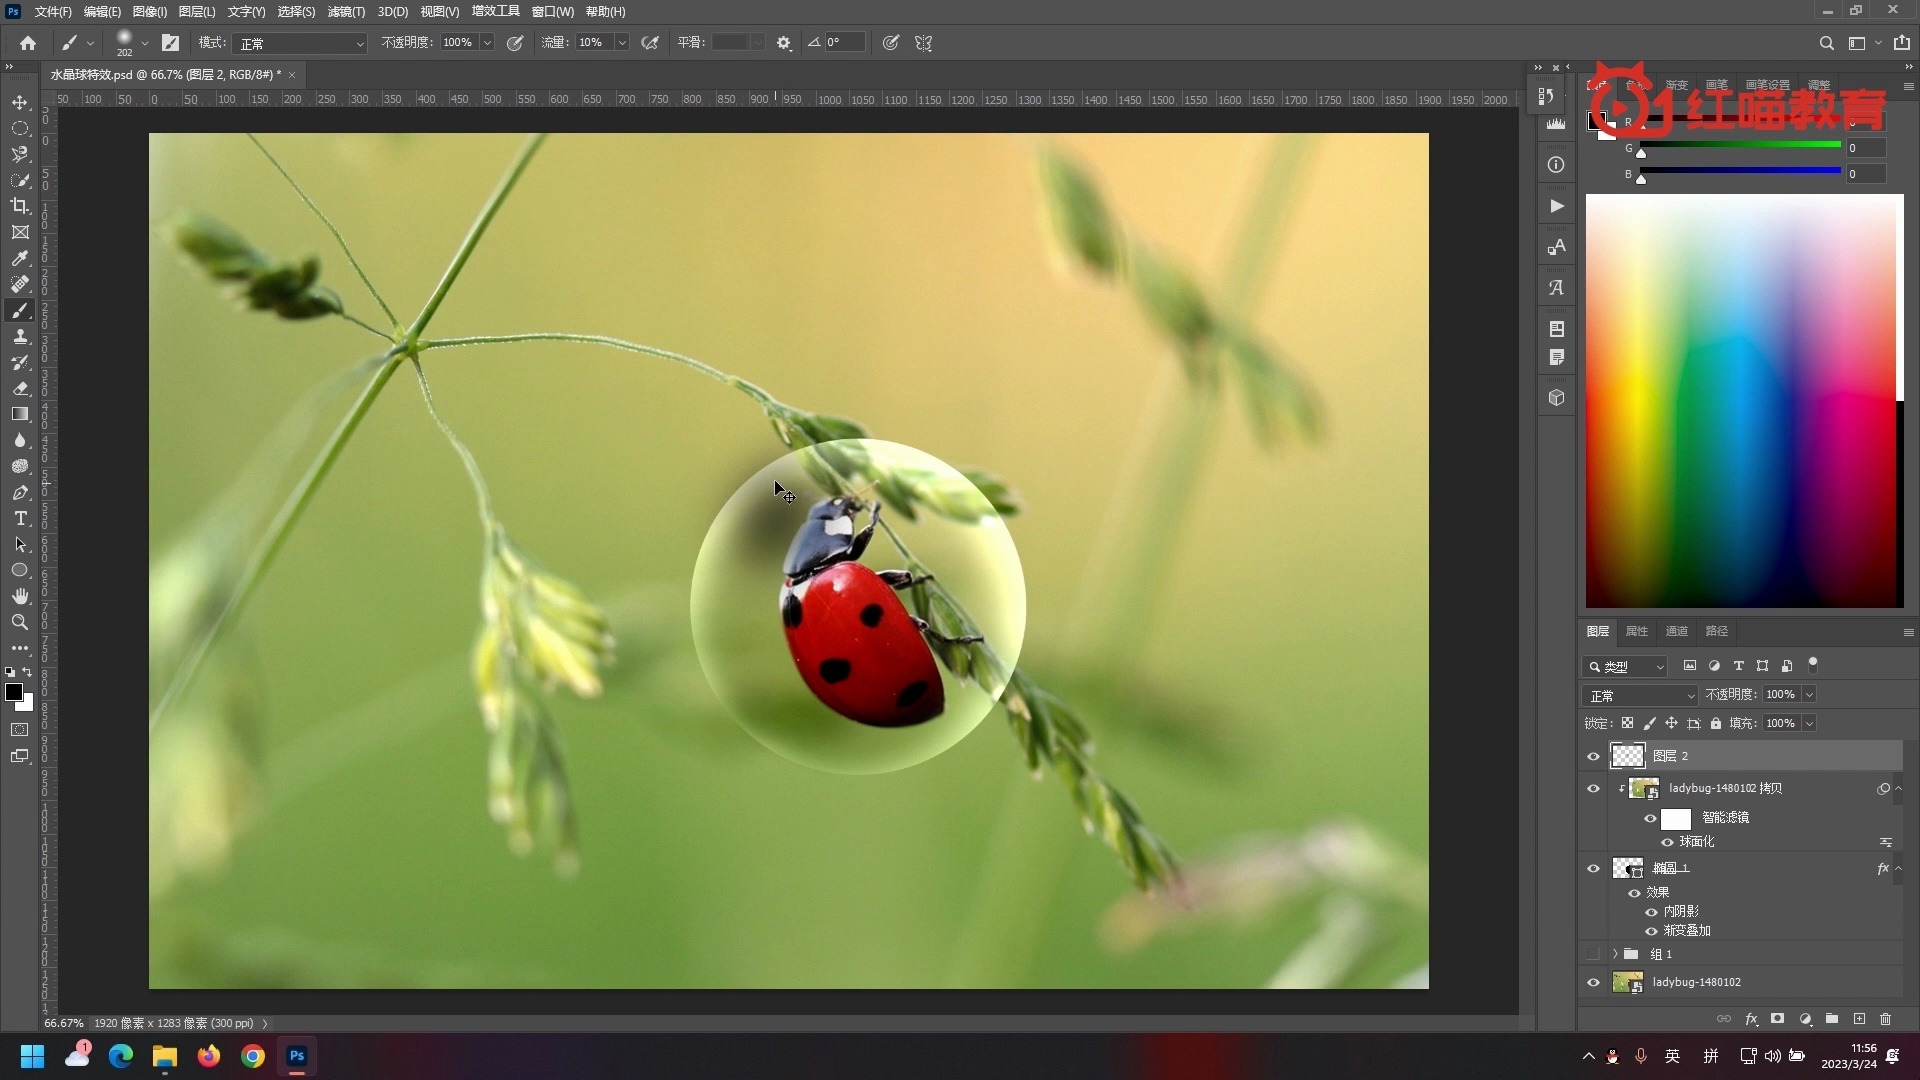Screen dimensions: 1920x1080
Task: Open the 滤镜(T) menu
Action: (x=346, y=12)
